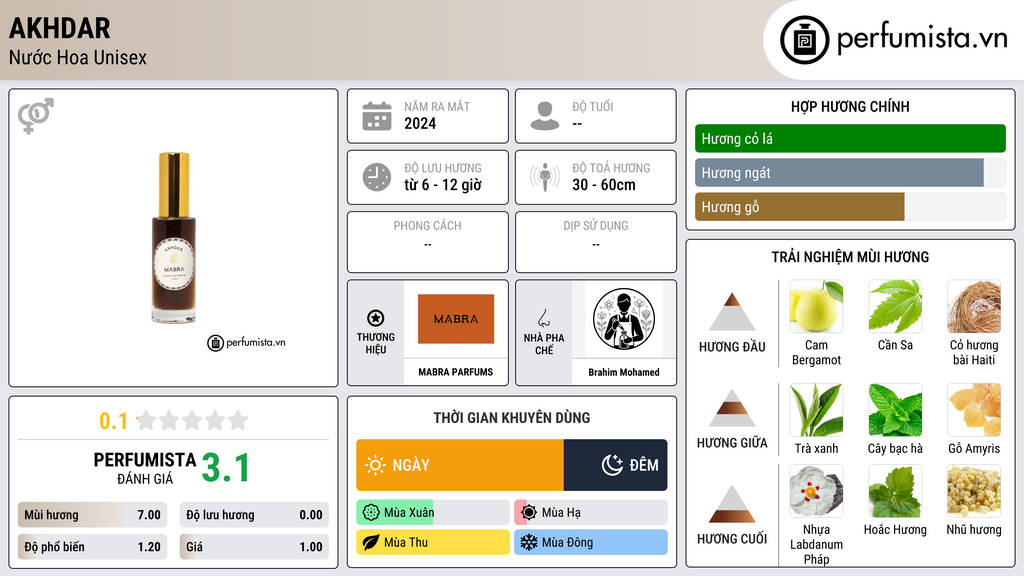Open the Cây bạc hà note image

pyautogui.click(x=895, y=409)
